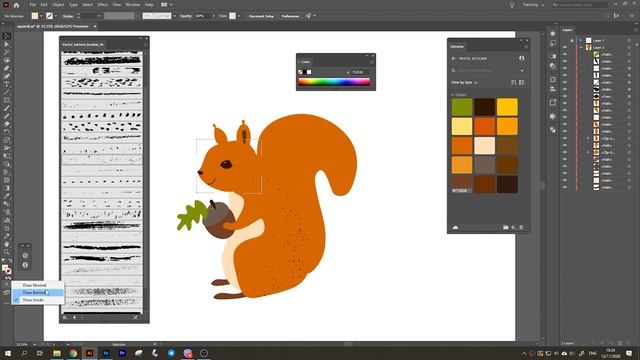Viewport: 640px width, 360px height.
Task: Select the Type tool
Action: pos(7,84)
